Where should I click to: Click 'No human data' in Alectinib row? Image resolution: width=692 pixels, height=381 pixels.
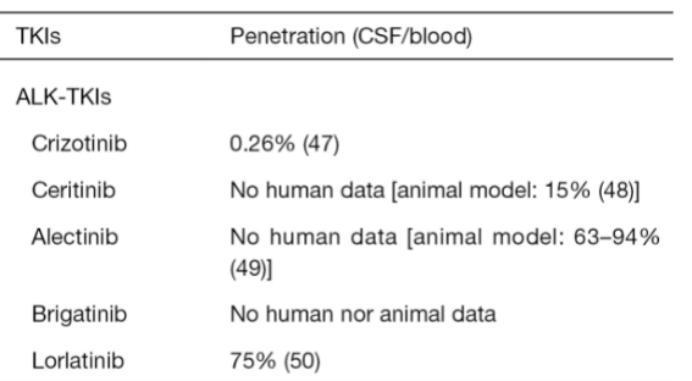[x=314, y=238]
